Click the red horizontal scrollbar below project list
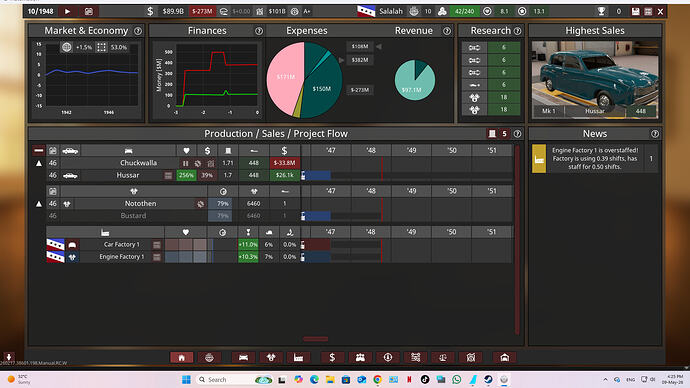Viewport: 690px width, 388px height. coord(316,339)
